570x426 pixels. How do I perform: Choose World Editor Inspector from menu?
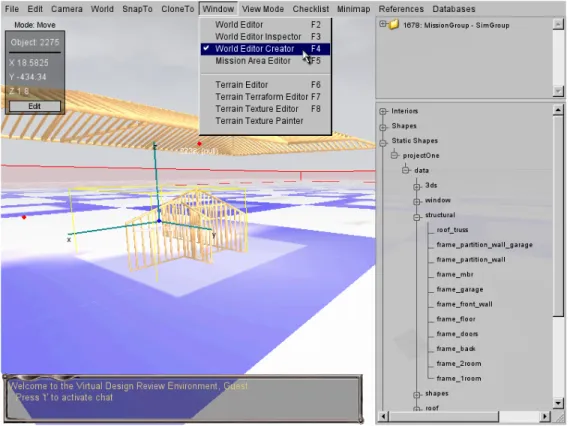click(x=265, y=37)
